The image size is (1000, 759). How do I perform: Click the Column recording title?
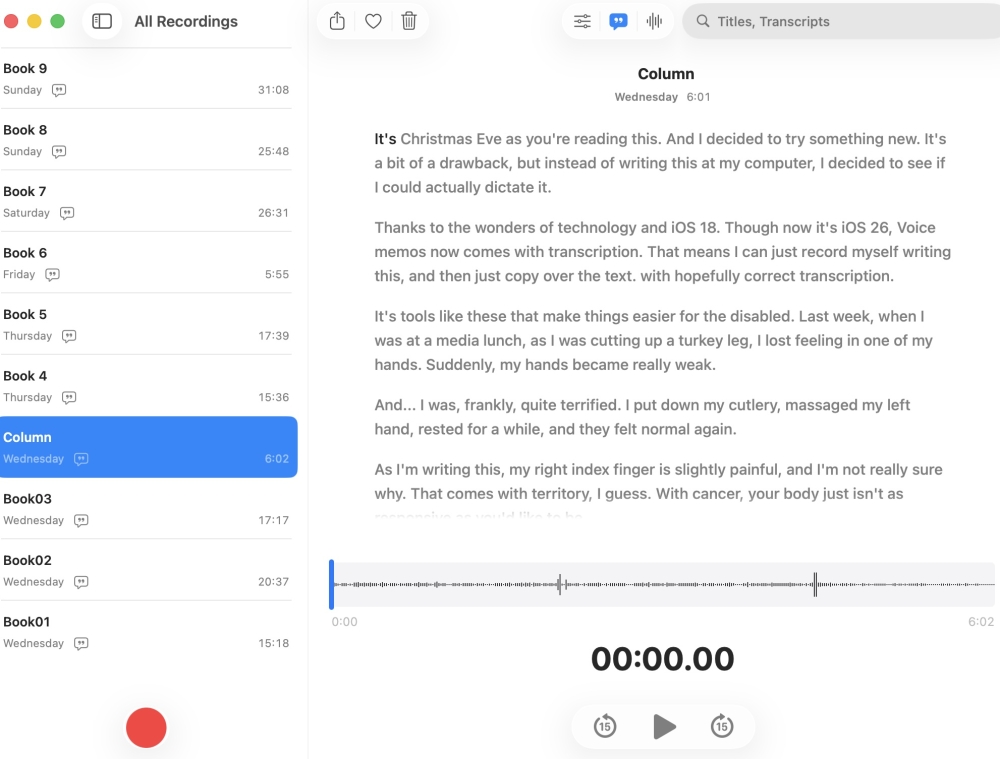click(666, 74)
